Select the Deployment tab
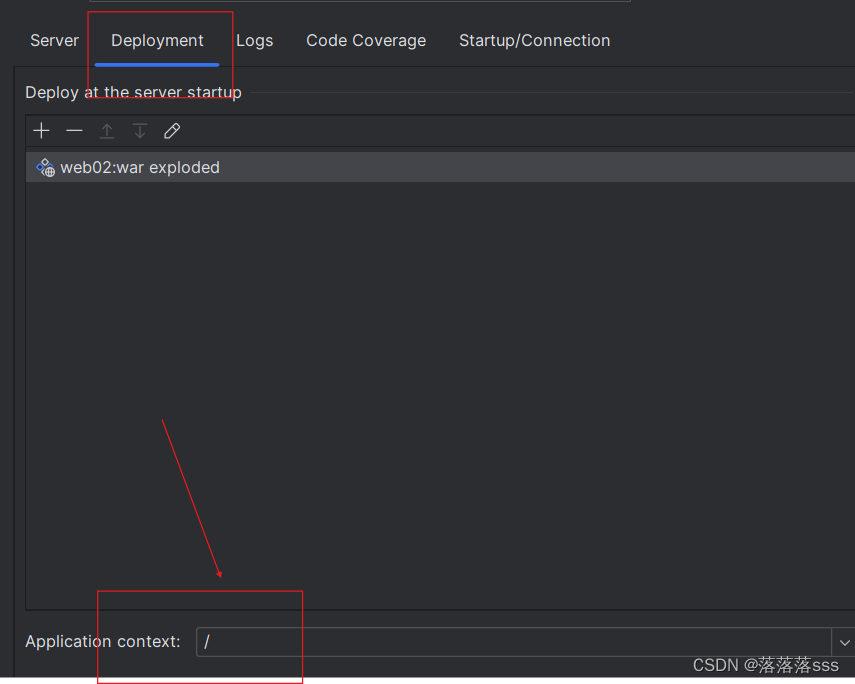 point(157,40)
